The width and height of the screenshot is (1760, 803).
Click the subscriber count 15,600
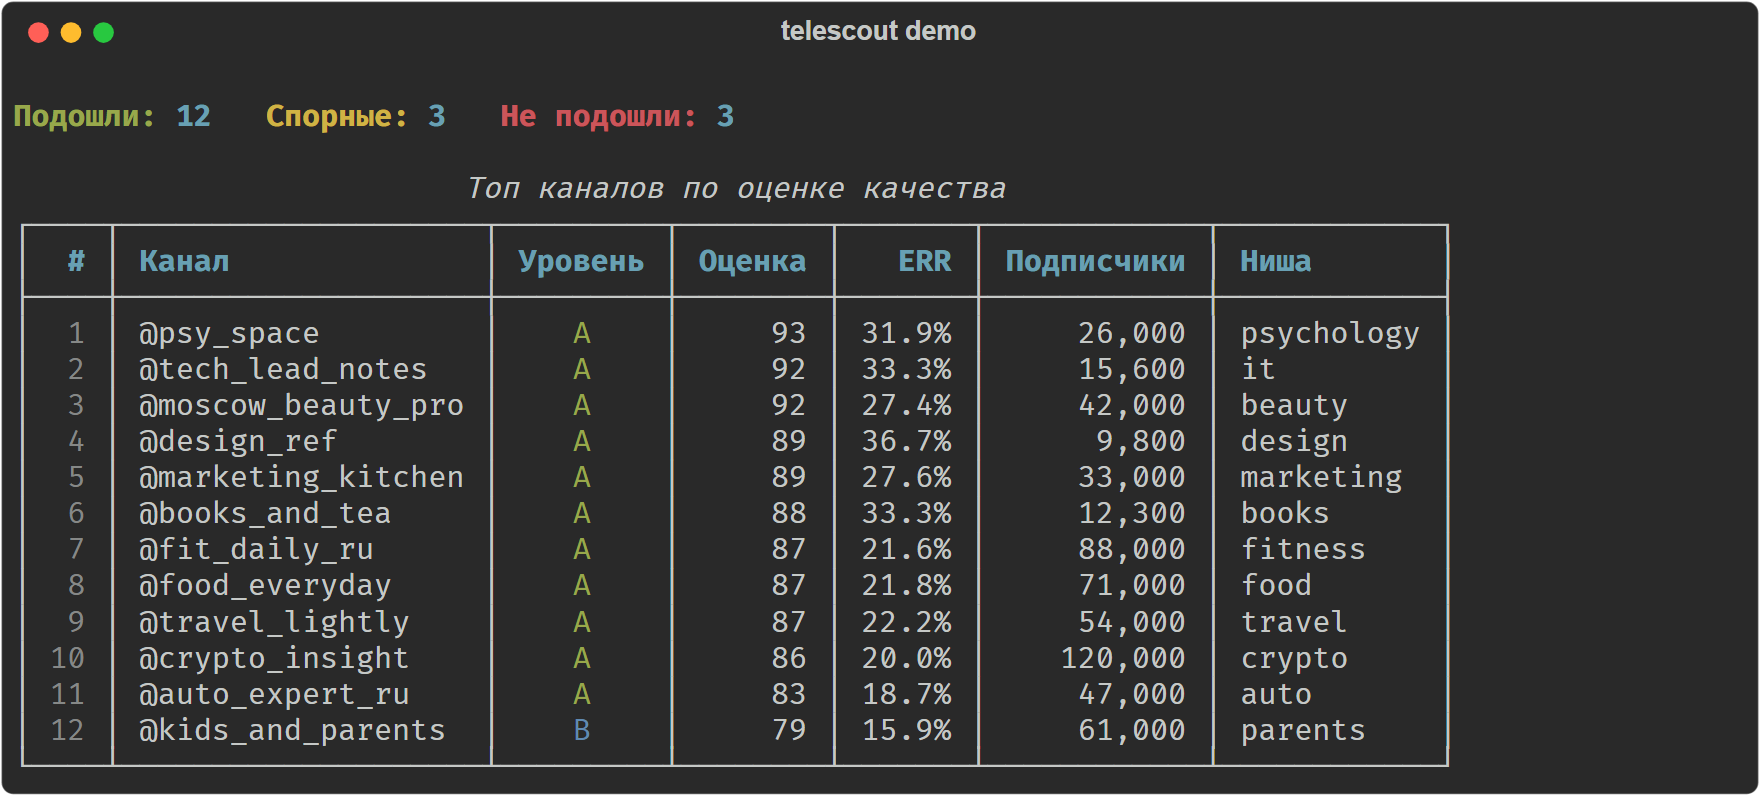pos(1132,369)
